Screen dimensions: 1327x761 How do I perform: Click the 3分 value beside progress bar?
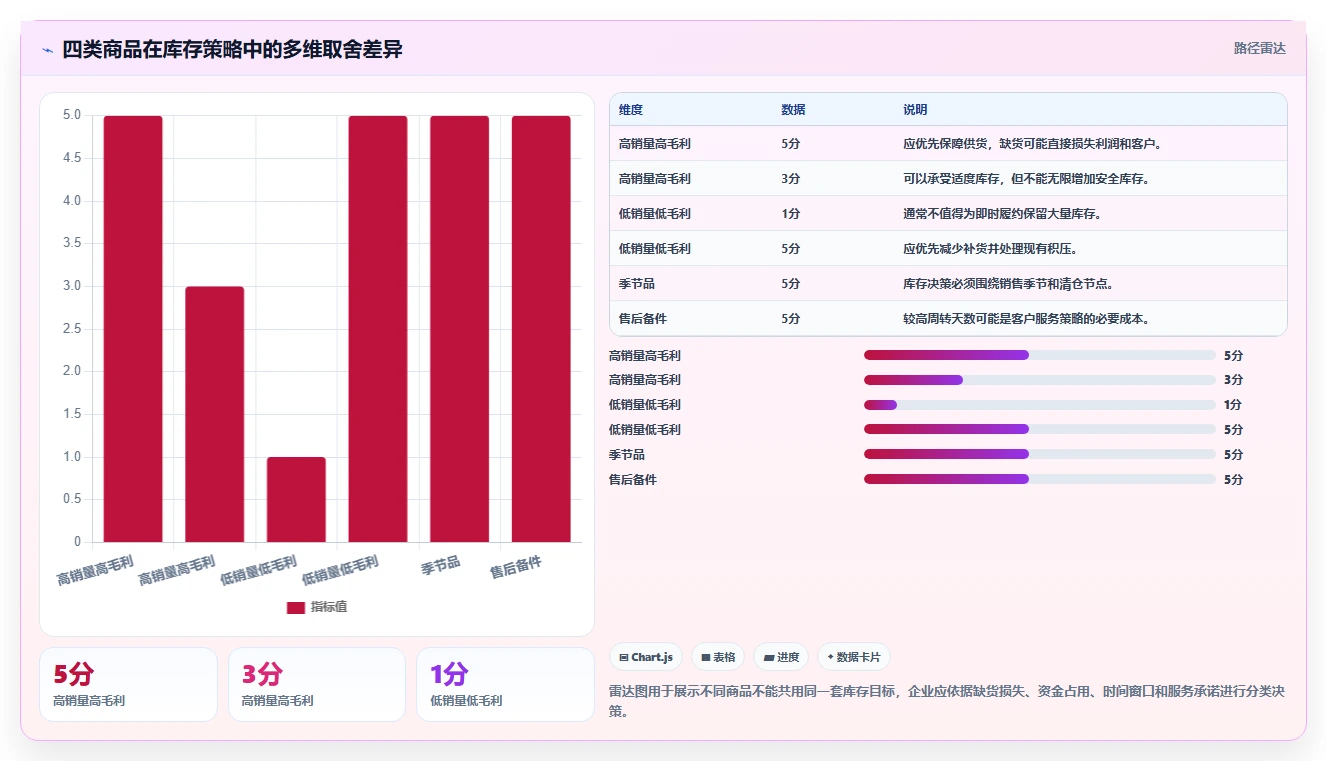pyautogui.click(x=1233, y=380)
